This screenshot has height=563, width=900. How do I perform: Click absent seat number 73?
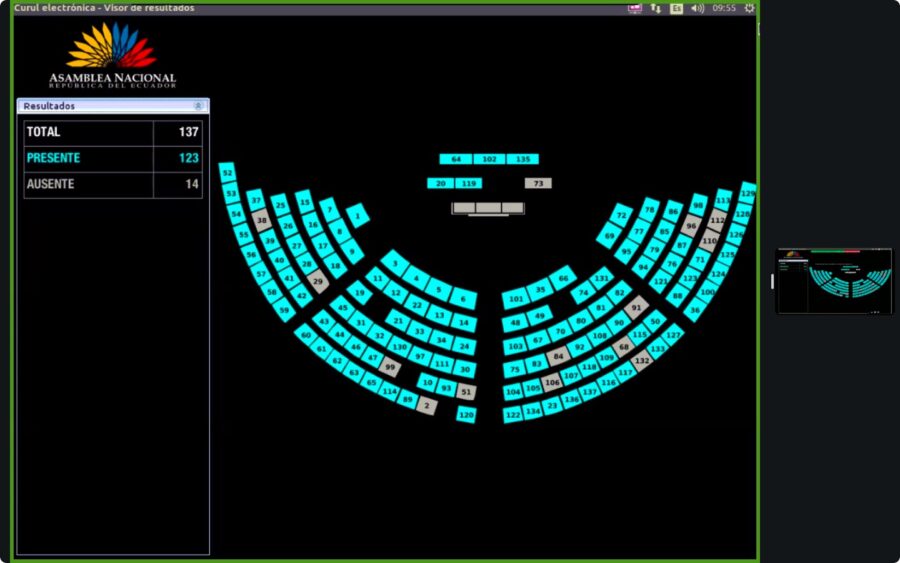[x=538, y=183]
